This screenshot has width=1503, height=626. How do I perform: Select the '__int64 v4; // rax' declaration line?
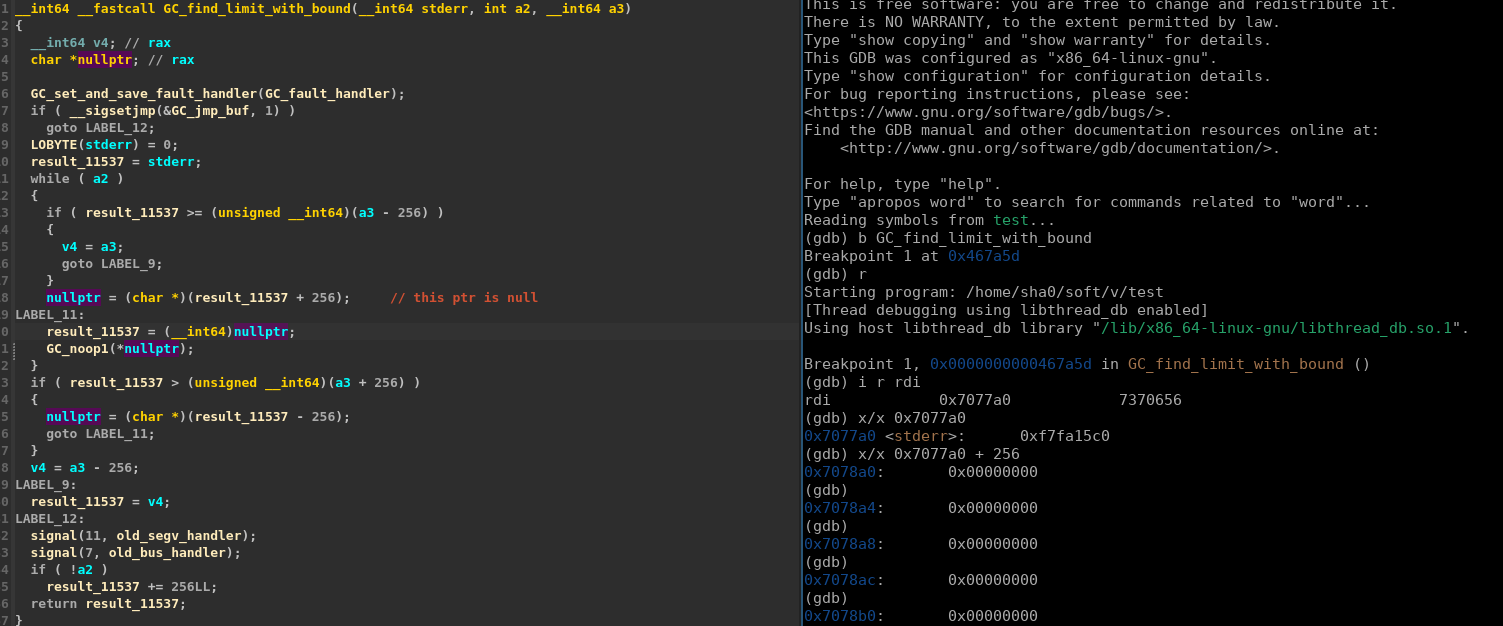point(100,43)
